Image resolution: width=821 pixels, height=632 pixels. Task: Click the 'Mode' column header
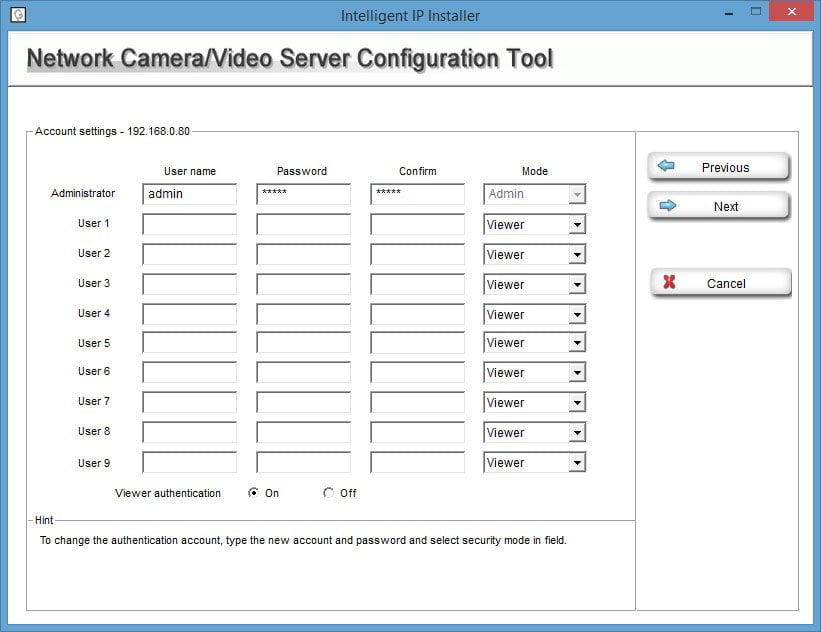pos(535,171)
